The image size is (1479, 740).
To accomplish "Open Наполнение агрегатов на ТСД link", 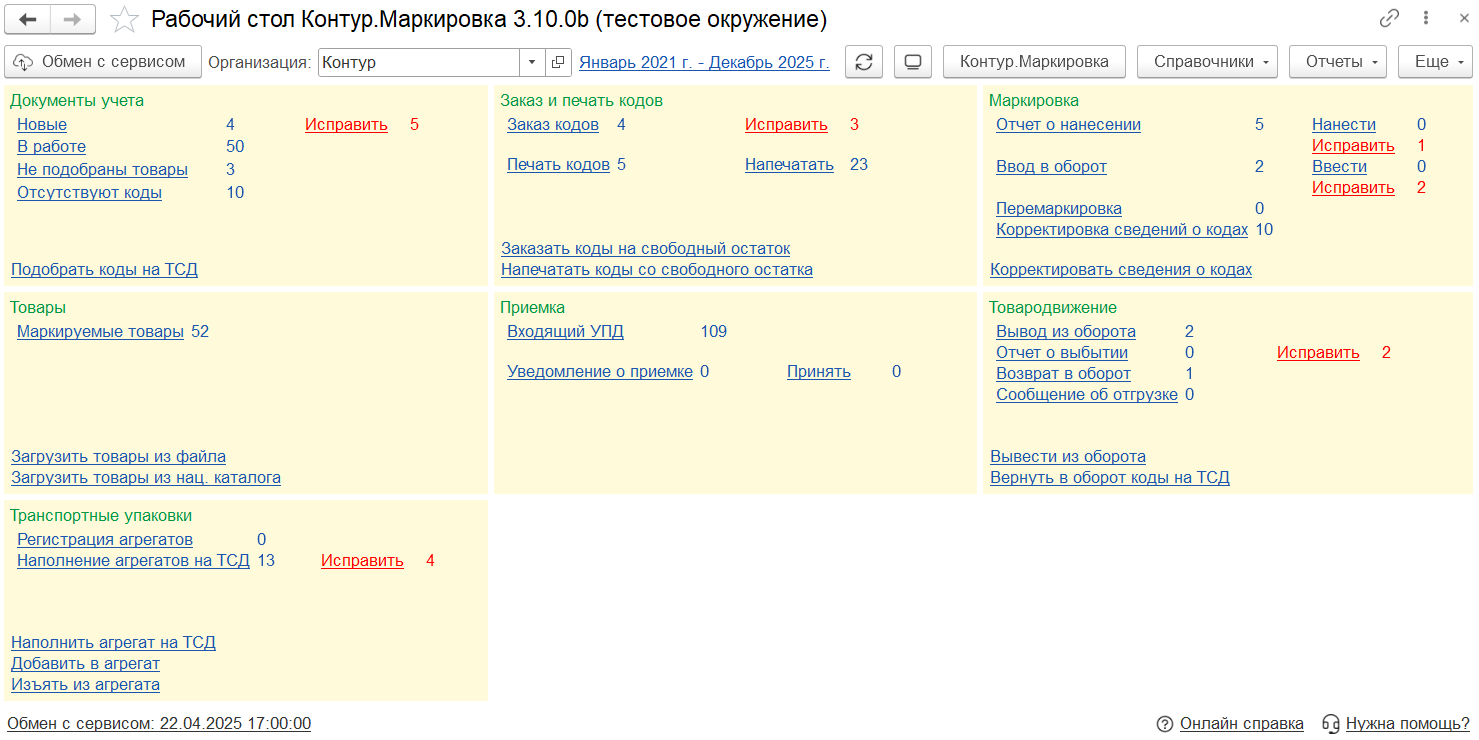I will (133, 561).
